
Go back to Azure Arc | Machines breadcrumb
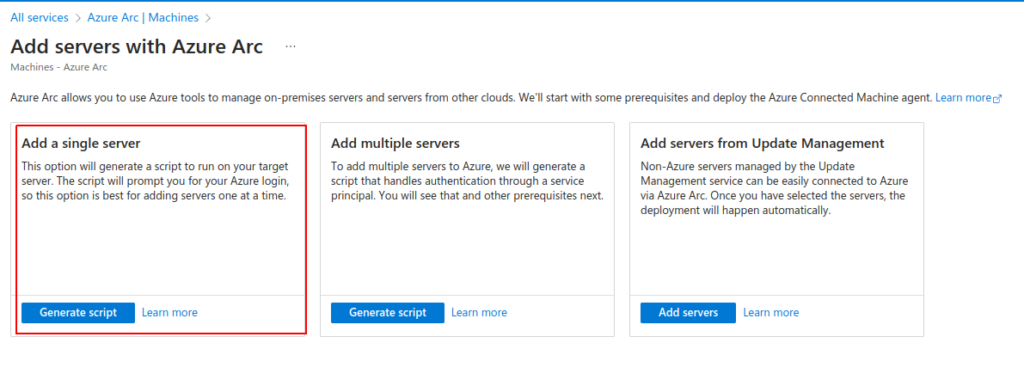tap(143, 18)
